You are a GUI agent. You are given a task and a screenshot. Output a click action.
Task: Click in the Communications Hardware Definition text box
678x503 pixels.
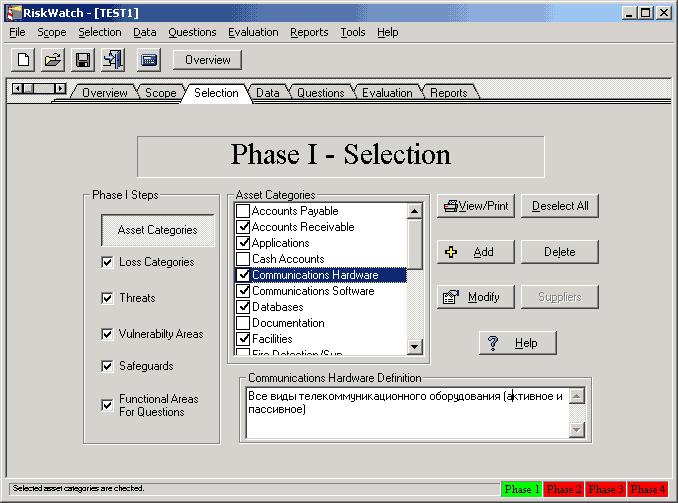(x=407, y=413)
